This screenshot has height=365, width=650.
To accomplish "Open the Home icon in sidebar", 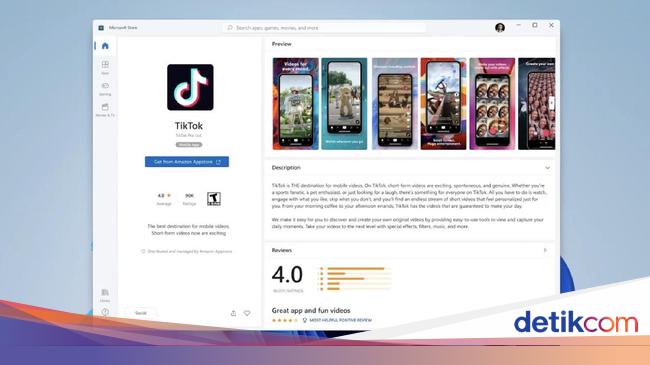I will point(105,46).
